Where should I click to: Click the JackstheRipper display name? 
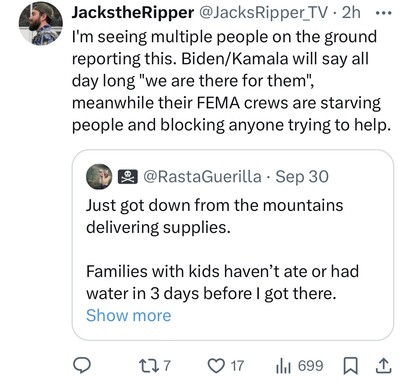point(133,13)
